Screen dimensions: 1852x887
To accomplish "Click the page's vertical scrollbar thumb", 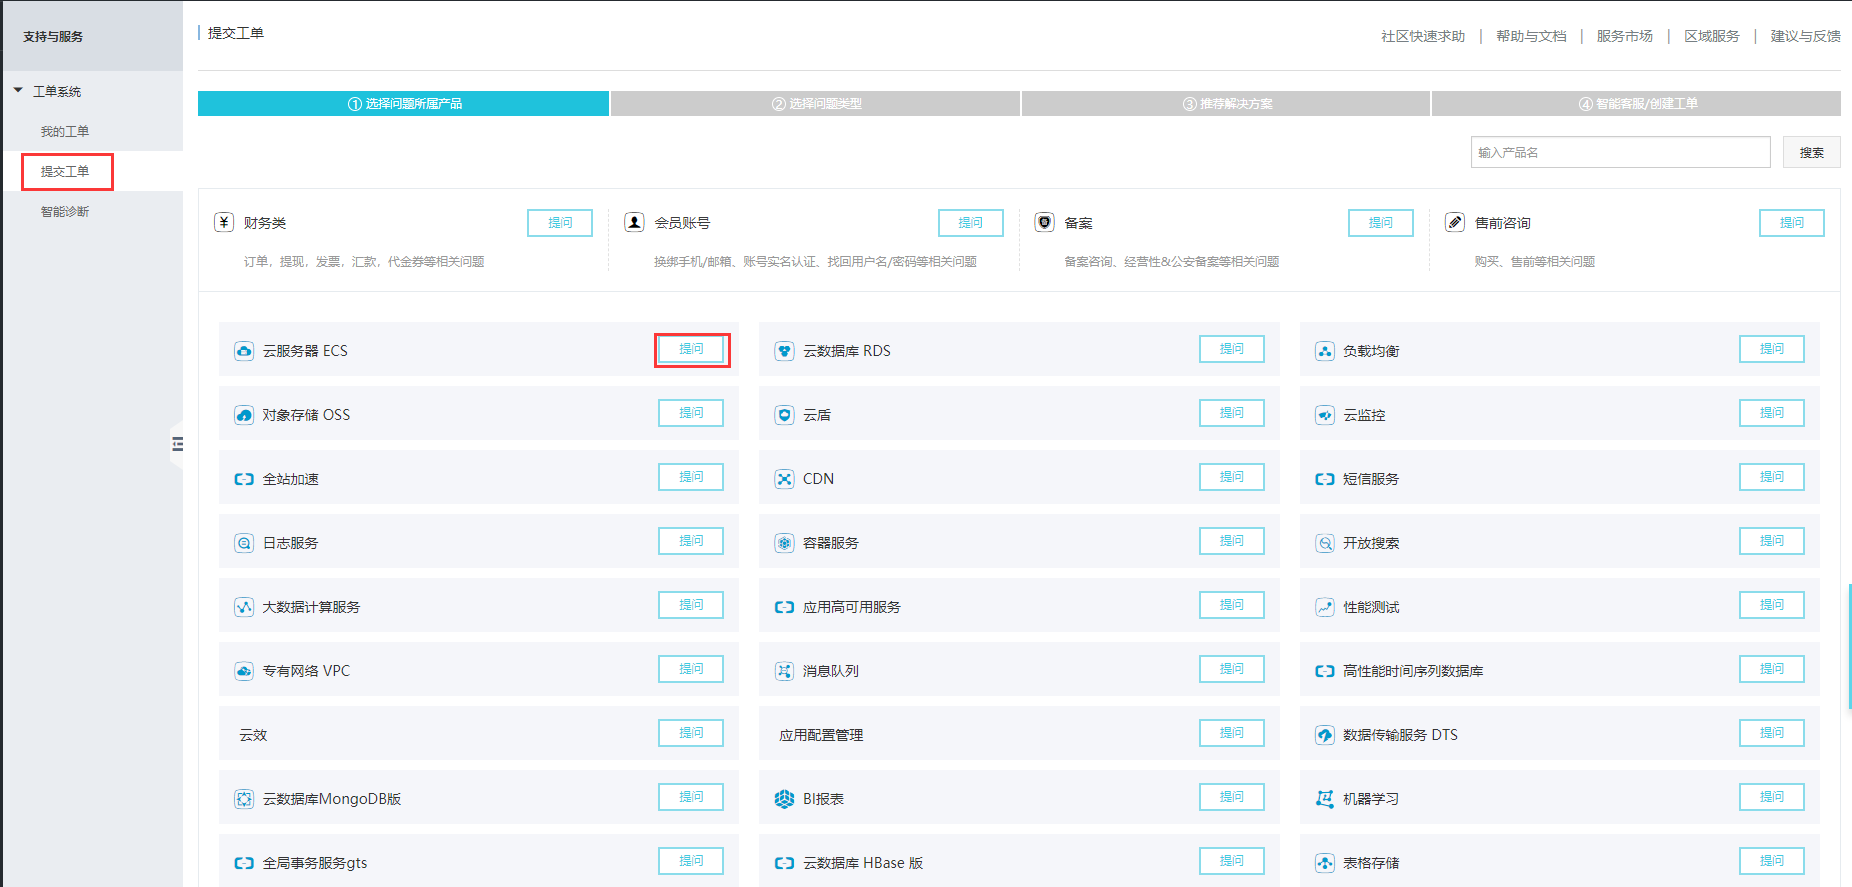I will click(1849, 647).
